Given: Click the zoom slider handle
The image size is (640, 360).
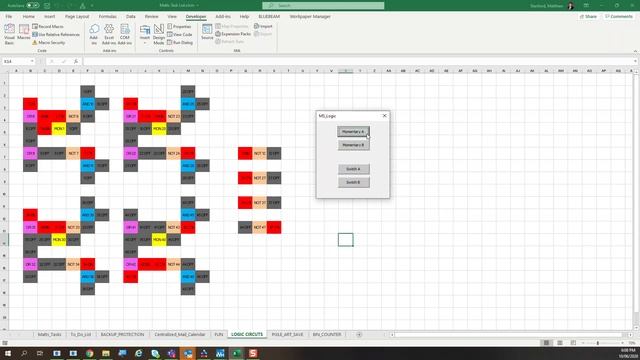Looking at the screenshot, I should pos(598,343).
